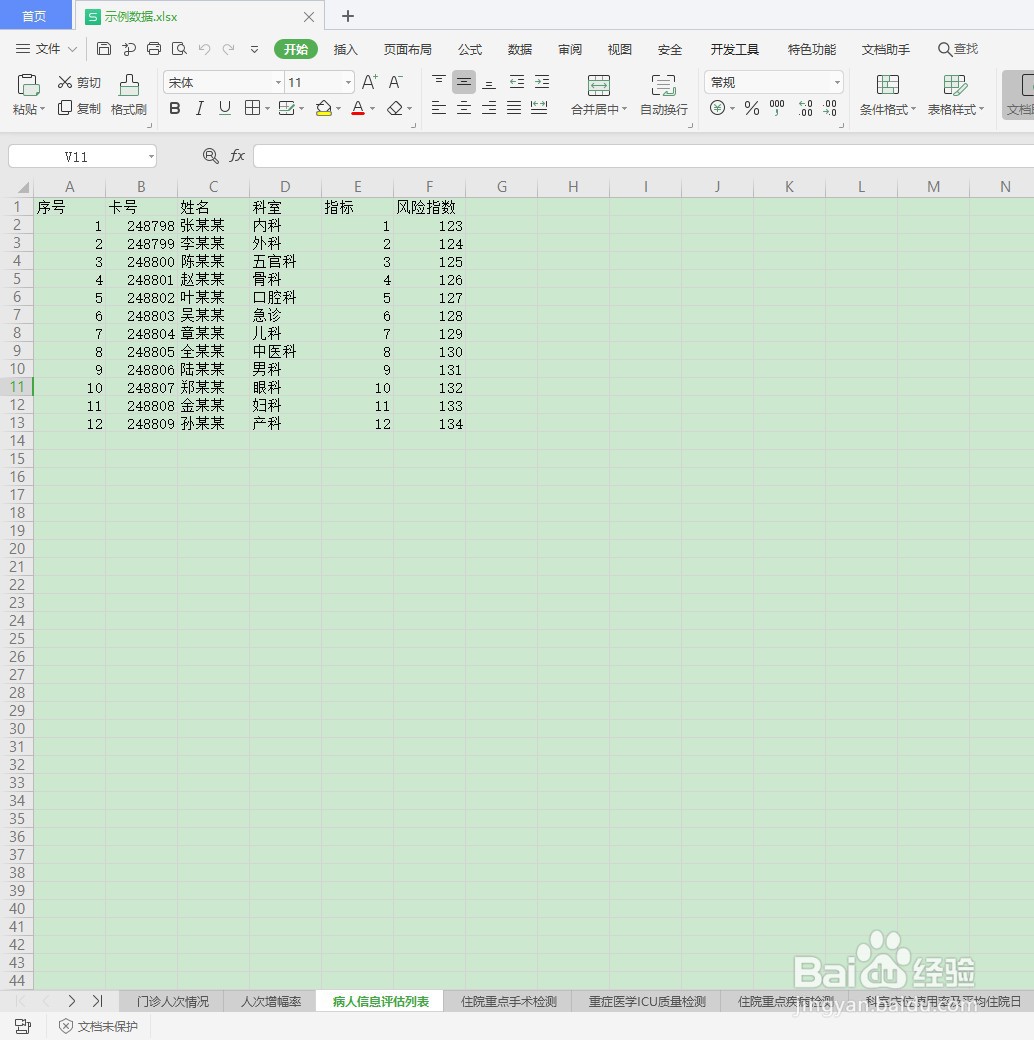Go to next sheet arrow
This screenshot has width=1034, height=1040.
(x=71, y=1001)
